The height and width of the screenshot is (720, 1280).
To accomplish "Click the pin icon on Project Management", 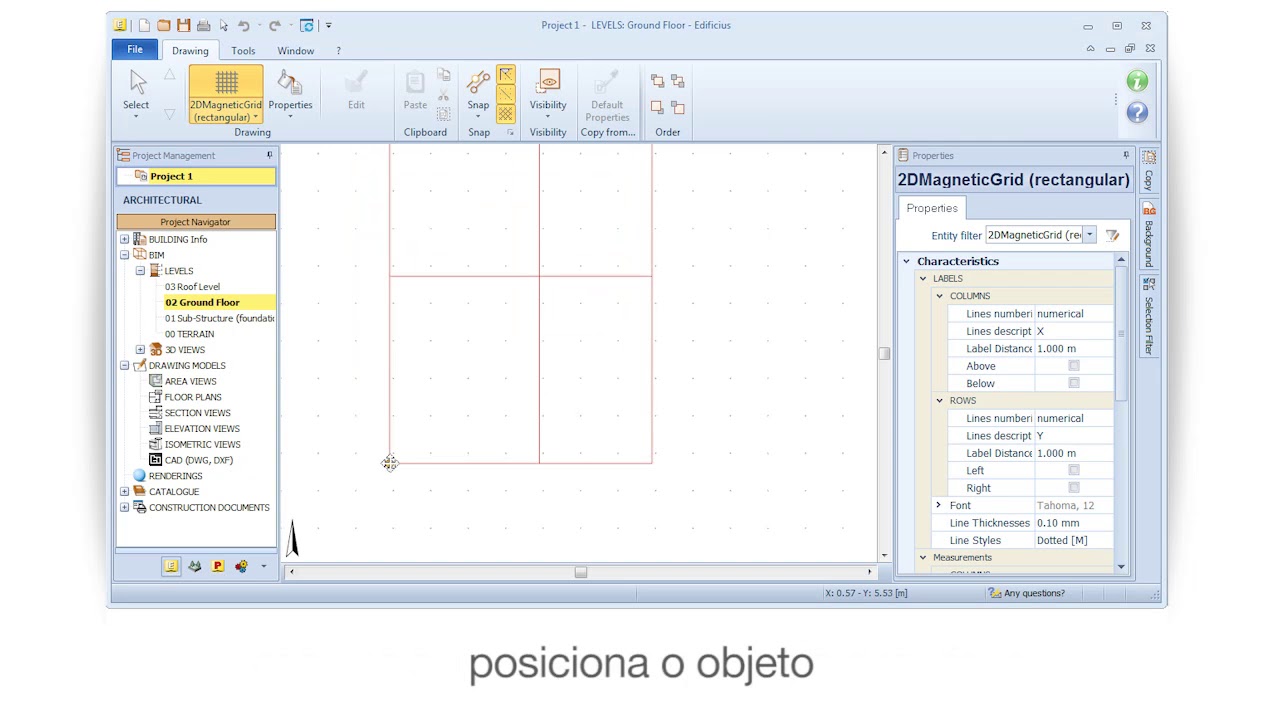I will 269,155.
